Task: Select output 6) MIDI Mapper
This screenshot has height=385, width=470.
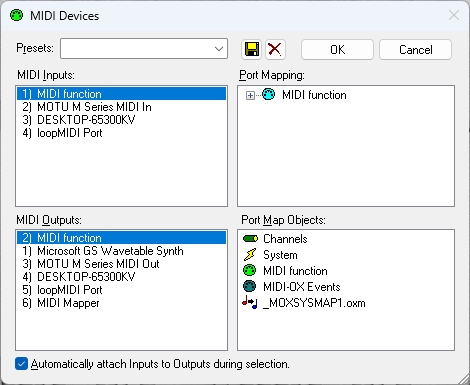Action: 121,303
